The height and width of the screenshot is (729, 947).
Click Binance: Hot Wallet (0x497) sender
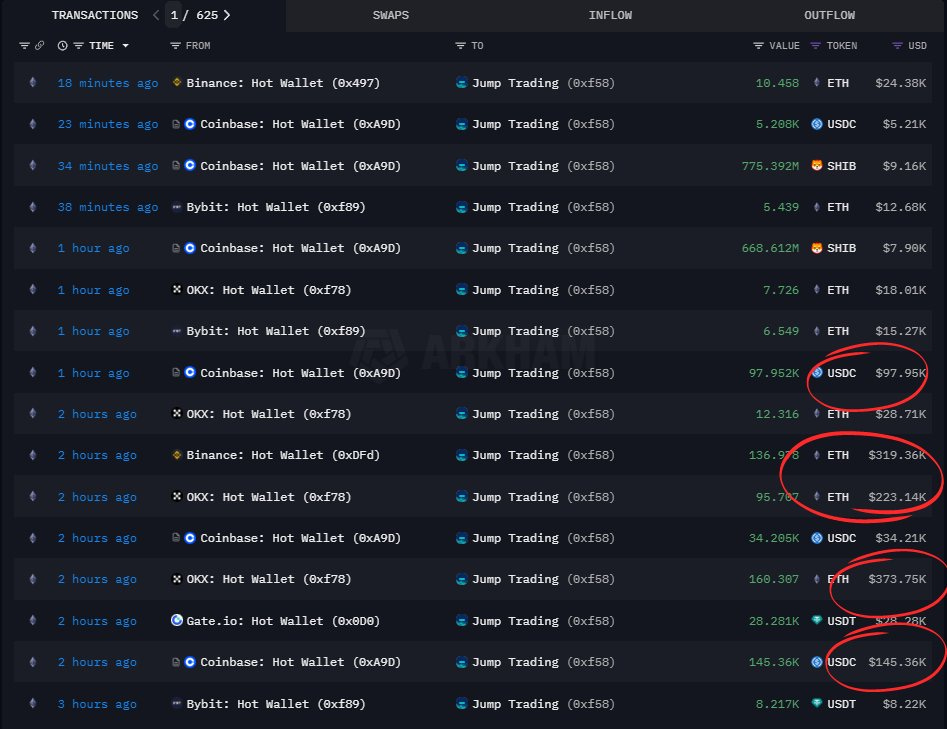coord(283,83)
